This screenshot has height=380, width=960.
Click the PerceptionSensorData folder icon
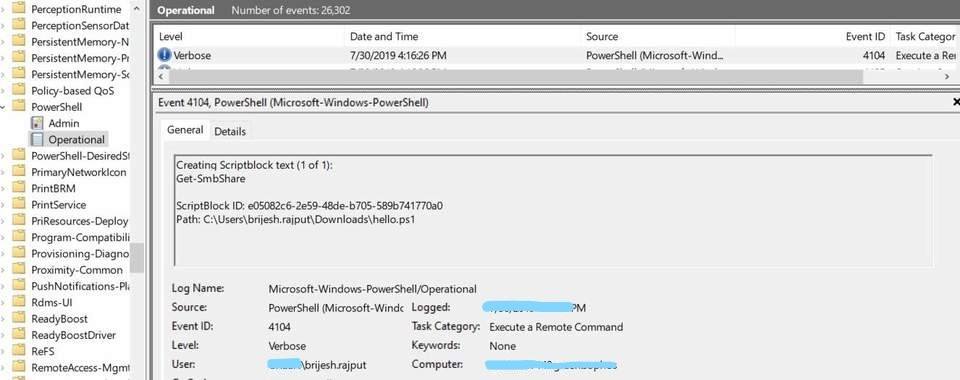[19, 25]
